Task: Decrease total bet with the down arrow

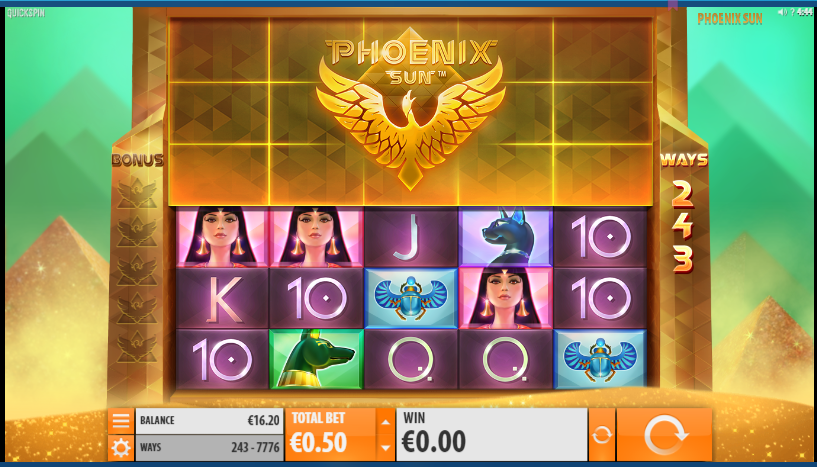Action: [385, 448]
